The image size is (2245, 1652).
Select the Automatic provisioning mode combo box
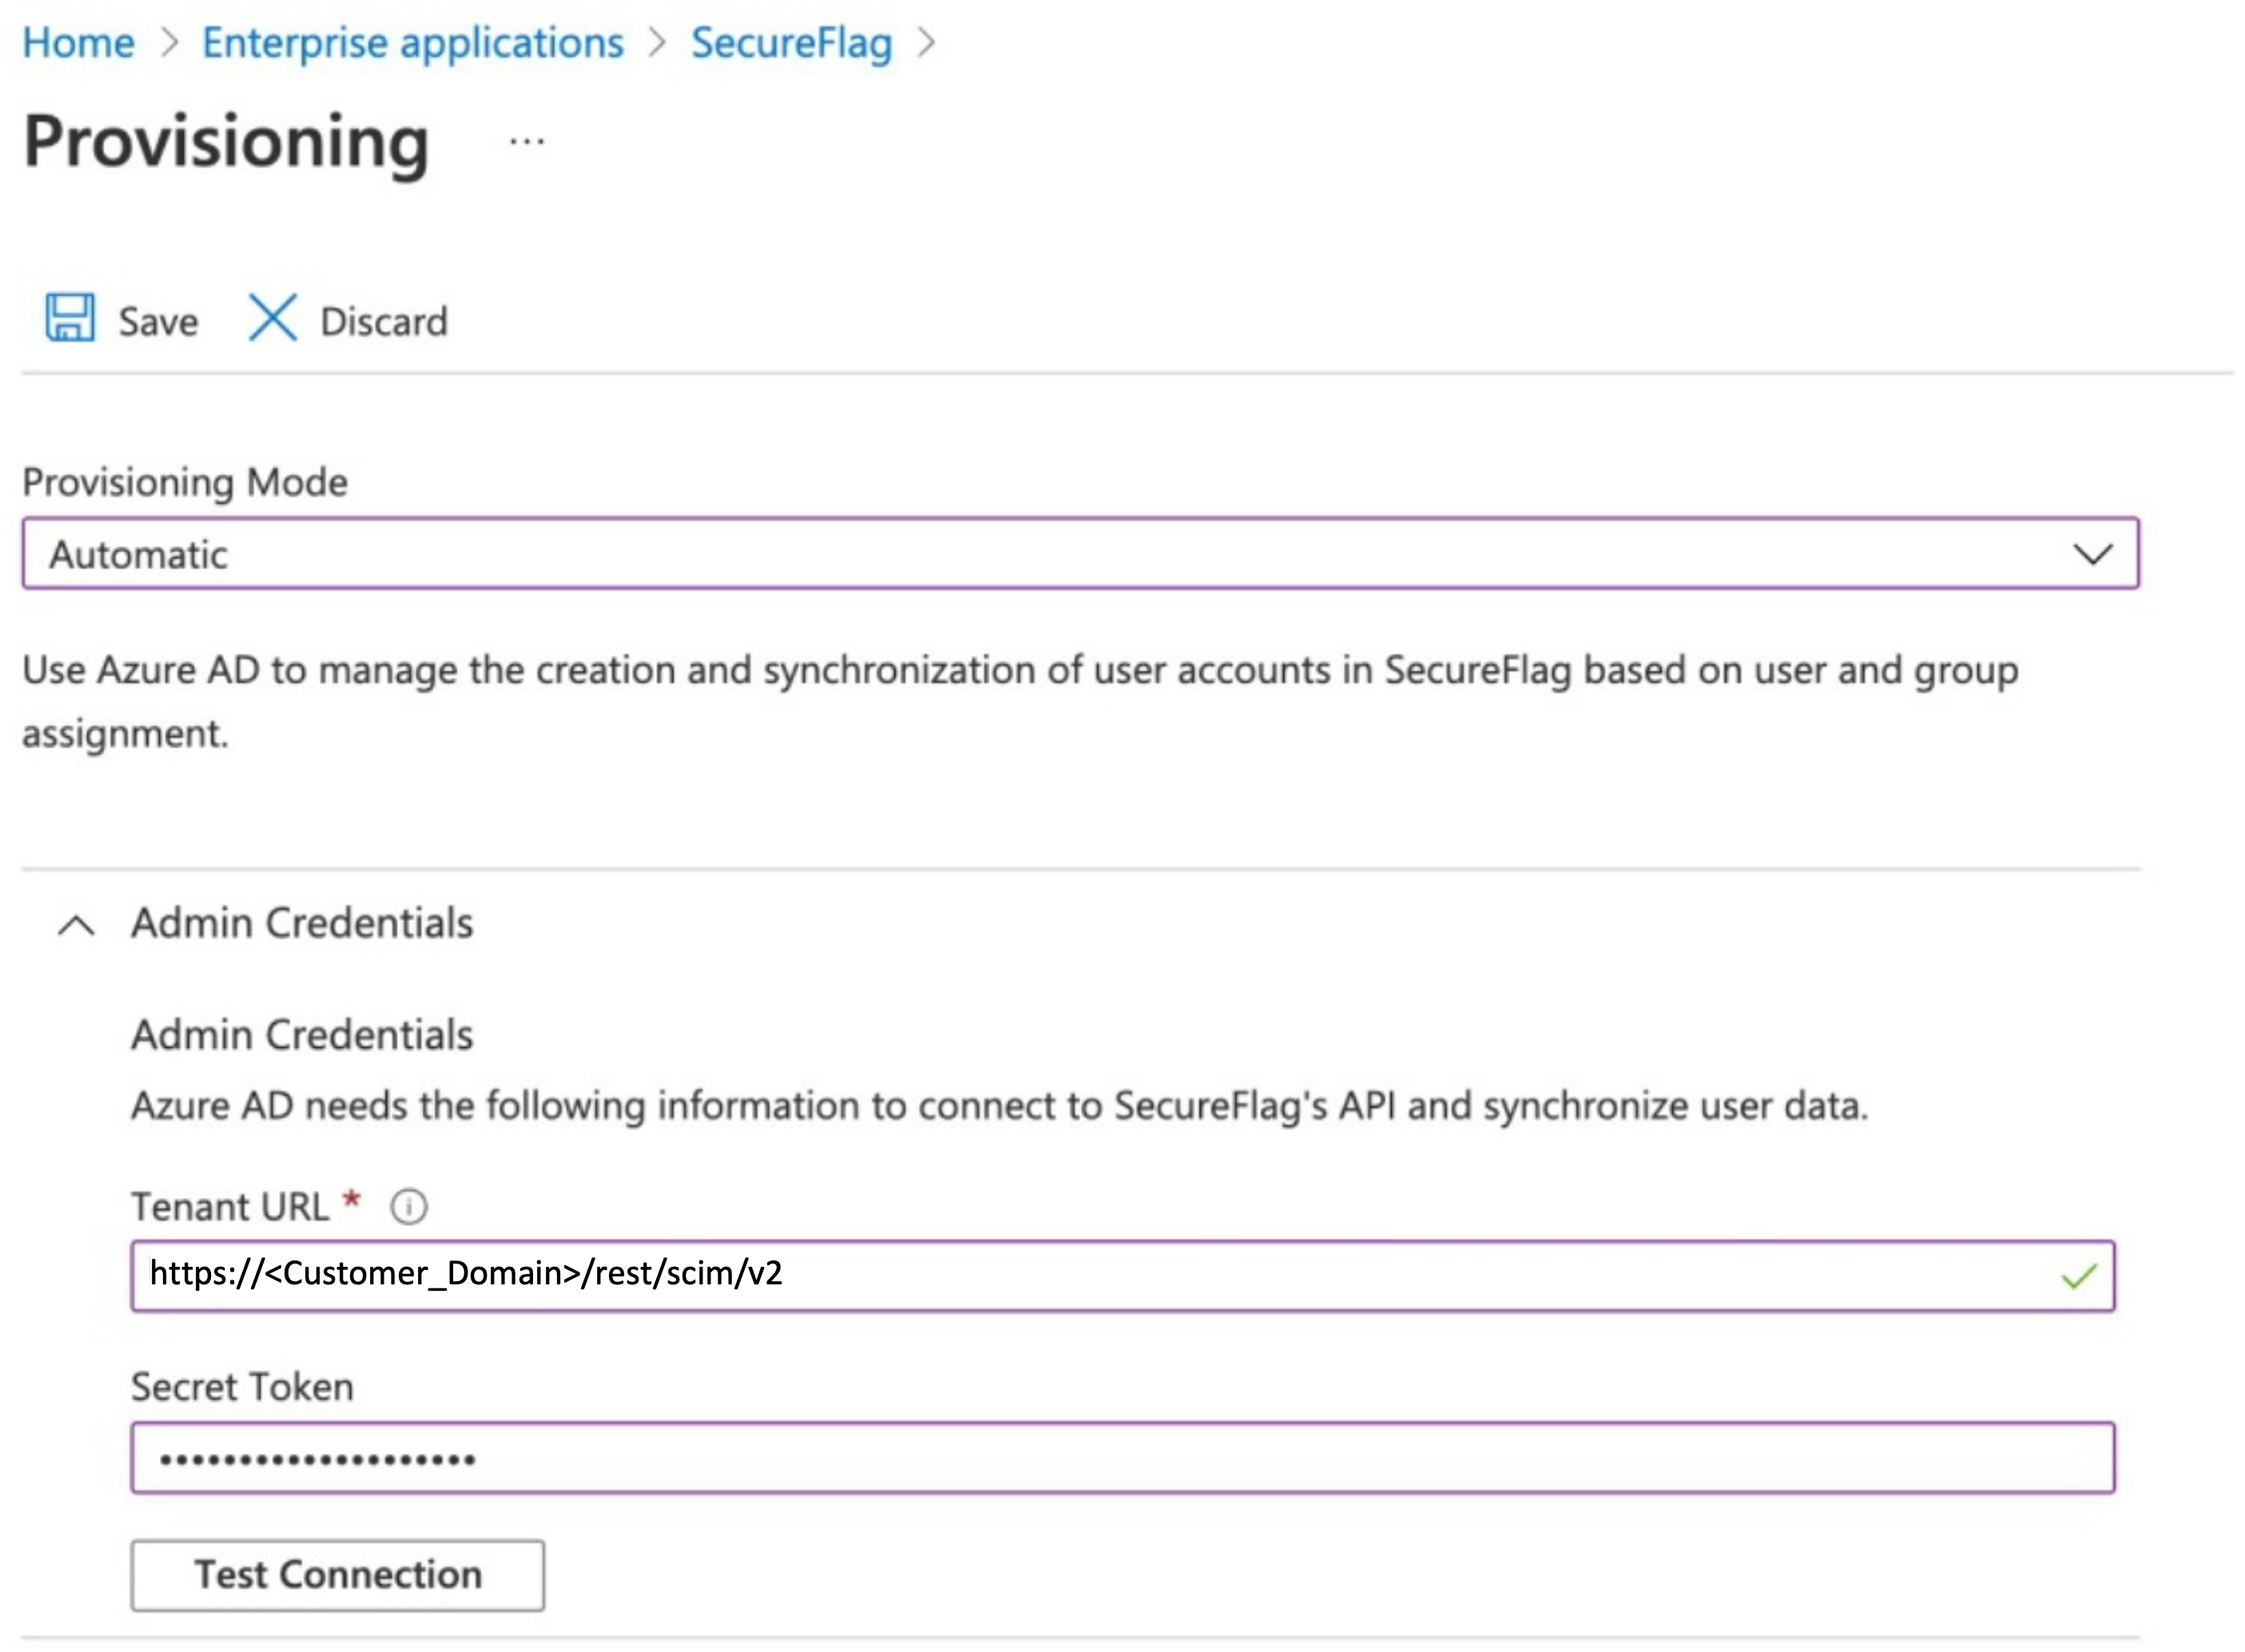(x=1080, y=553)
